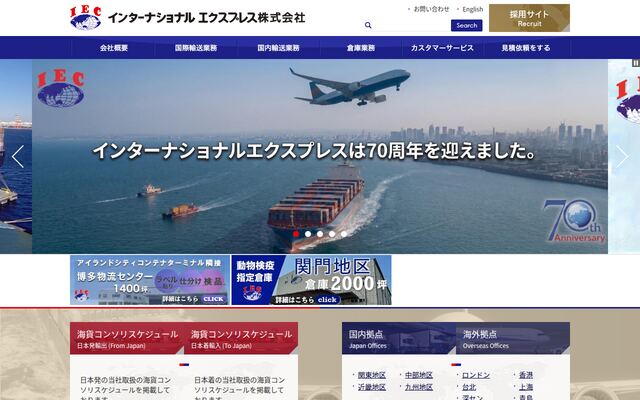640x400 pixels.
Task: Show previous slide with left arrow
Action: tap(18, 156)
